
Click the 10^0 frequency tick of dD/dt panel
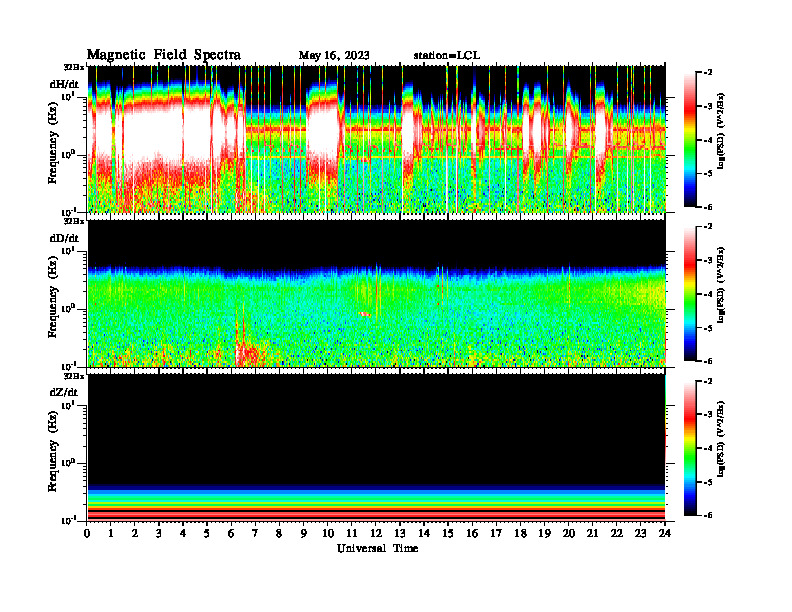[x=68, y=308]
